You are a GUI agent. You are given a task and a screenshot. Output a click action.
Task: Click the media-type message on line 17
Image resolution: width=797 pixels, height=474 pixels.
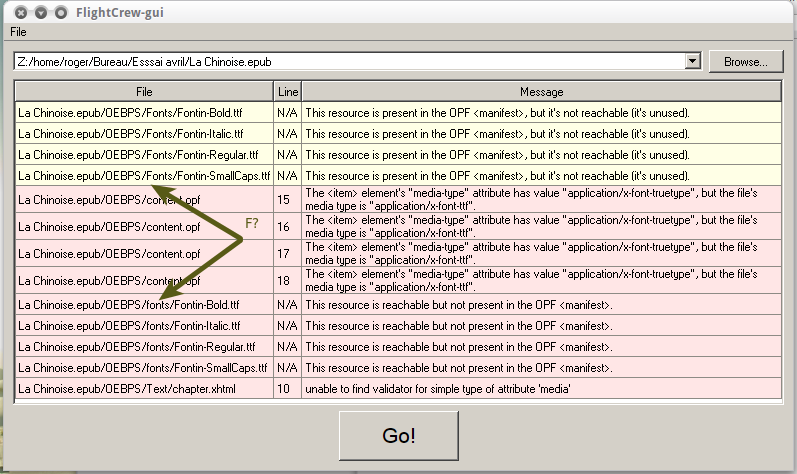tap(542, 254)
